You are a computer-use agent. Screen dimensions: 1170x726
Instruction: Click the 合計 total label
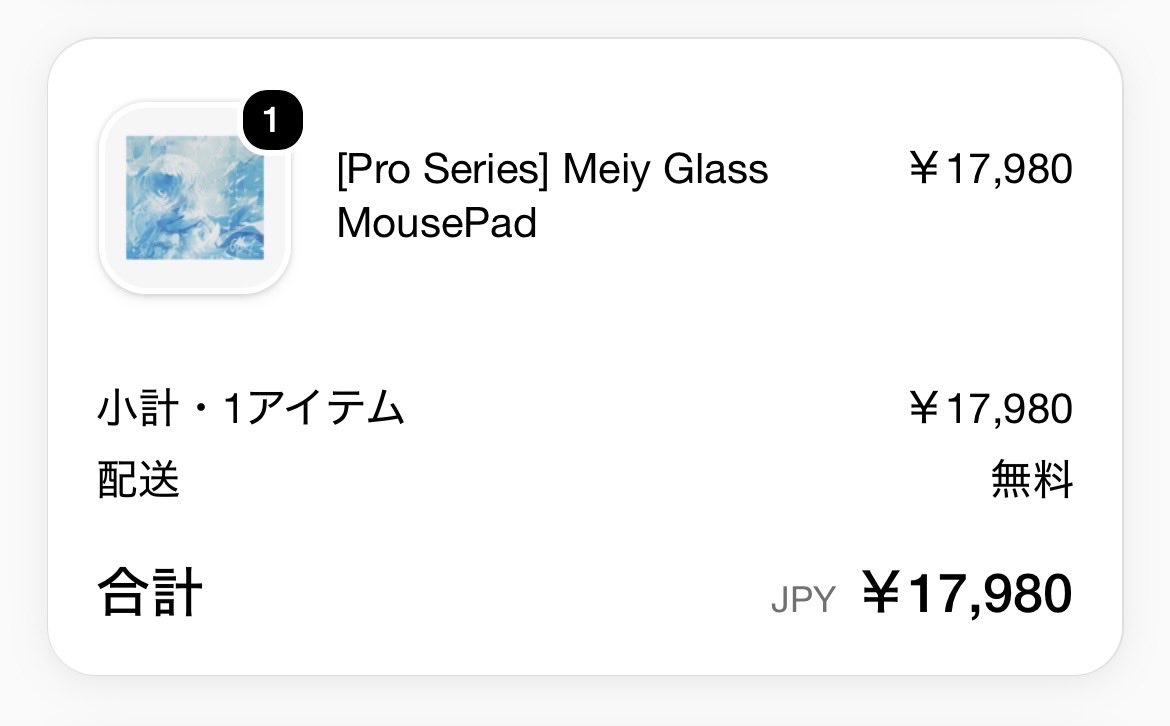pos(150,592)
